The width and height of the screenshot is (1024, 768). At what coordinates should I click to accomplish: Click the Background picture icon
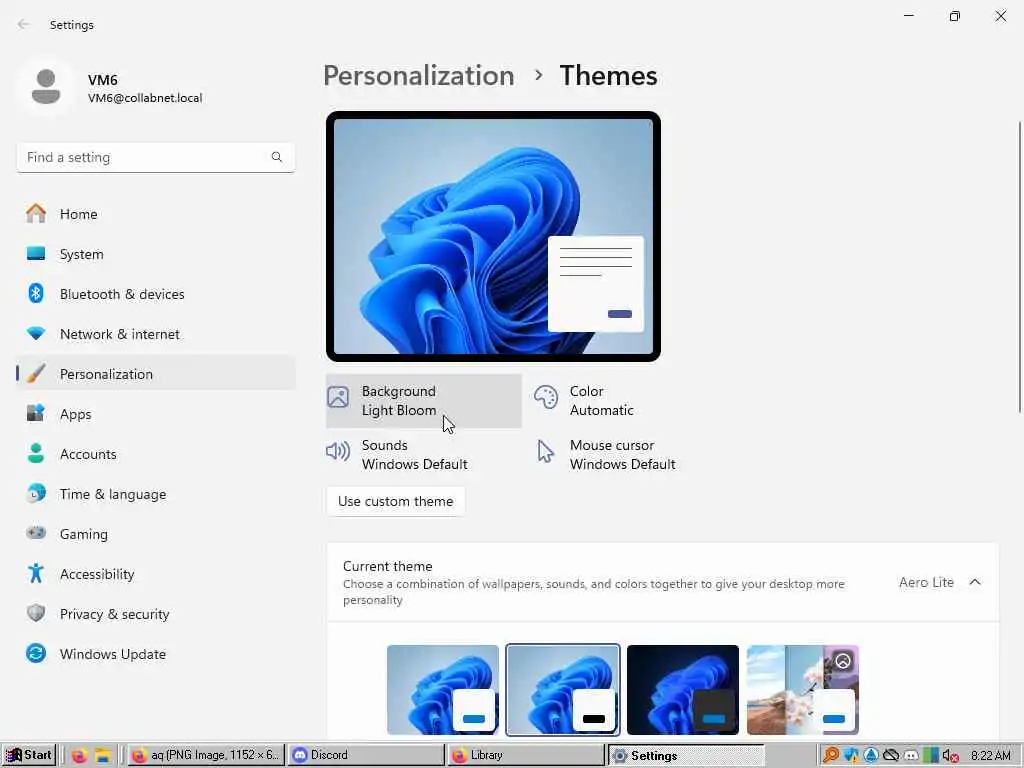338,397
